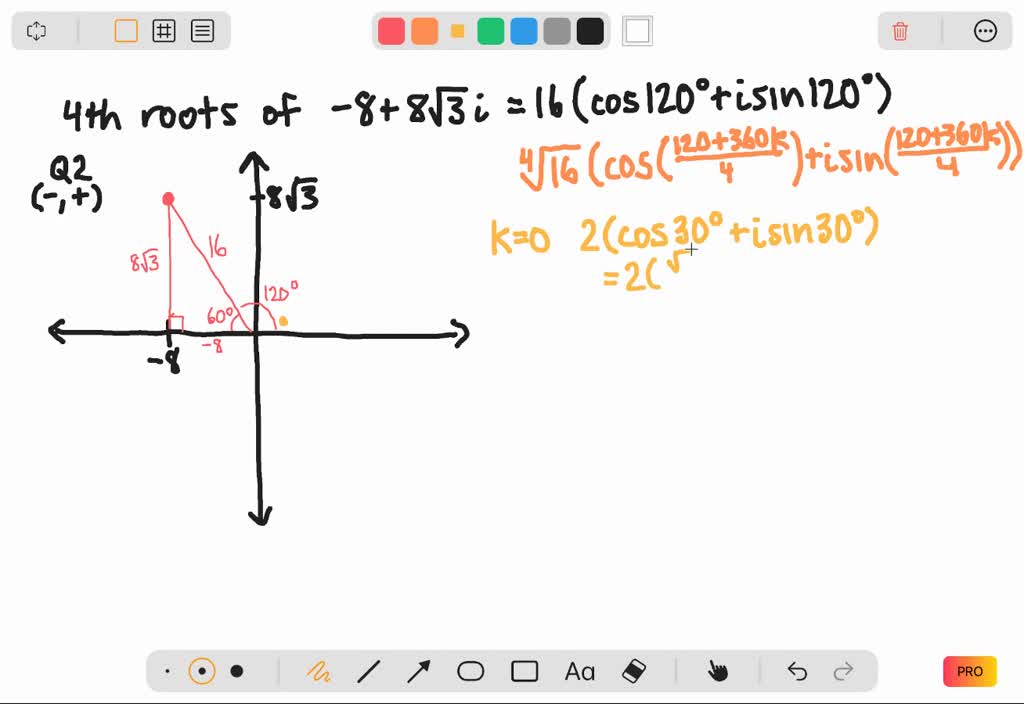Screen dimensions: 1024x704
Task: Select the ellipse shape tool
Action: (x=471, y=671)
